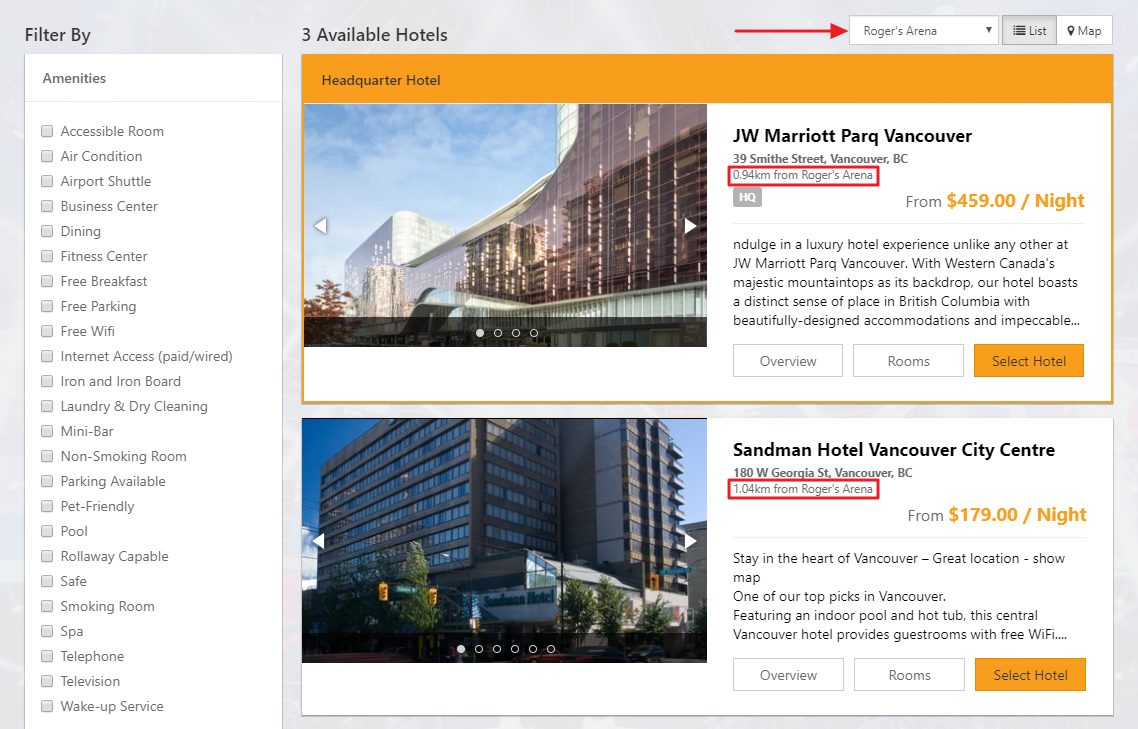1138x729 pixels.
Task: Toggle the Pet-Friendly filter
Action: [x=47, y=506]
